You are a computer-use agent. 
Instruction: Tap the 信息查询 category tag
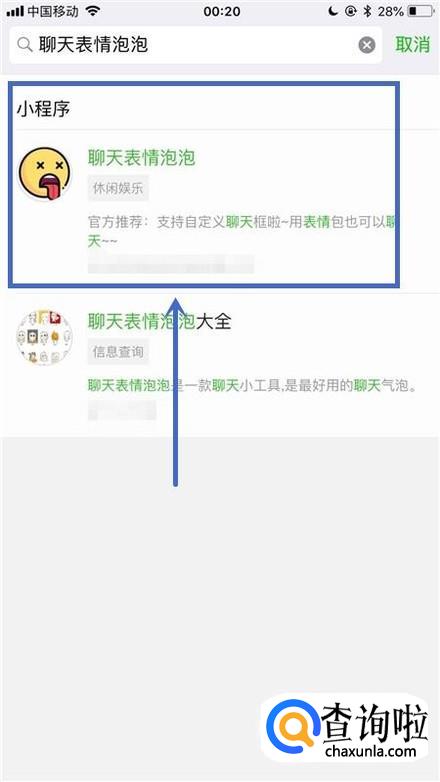[118, 352]
